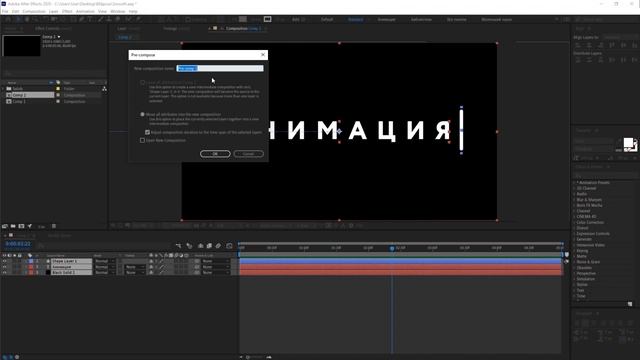
Task: Toggle the Draft 3D timeline icon
Action: [189, 246]
